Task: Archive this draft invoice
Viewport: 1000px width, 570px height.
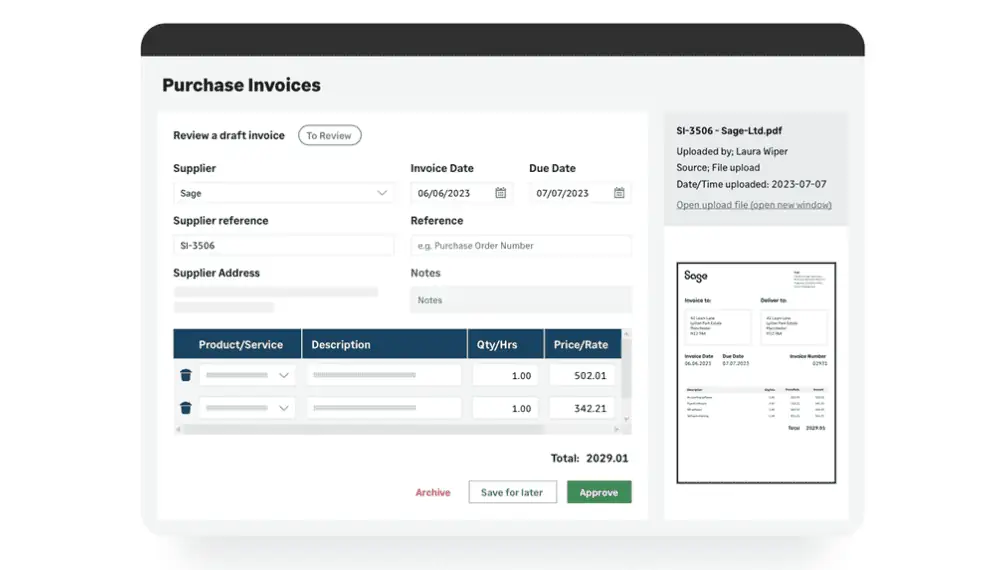Action: click(x=433, y=492)
